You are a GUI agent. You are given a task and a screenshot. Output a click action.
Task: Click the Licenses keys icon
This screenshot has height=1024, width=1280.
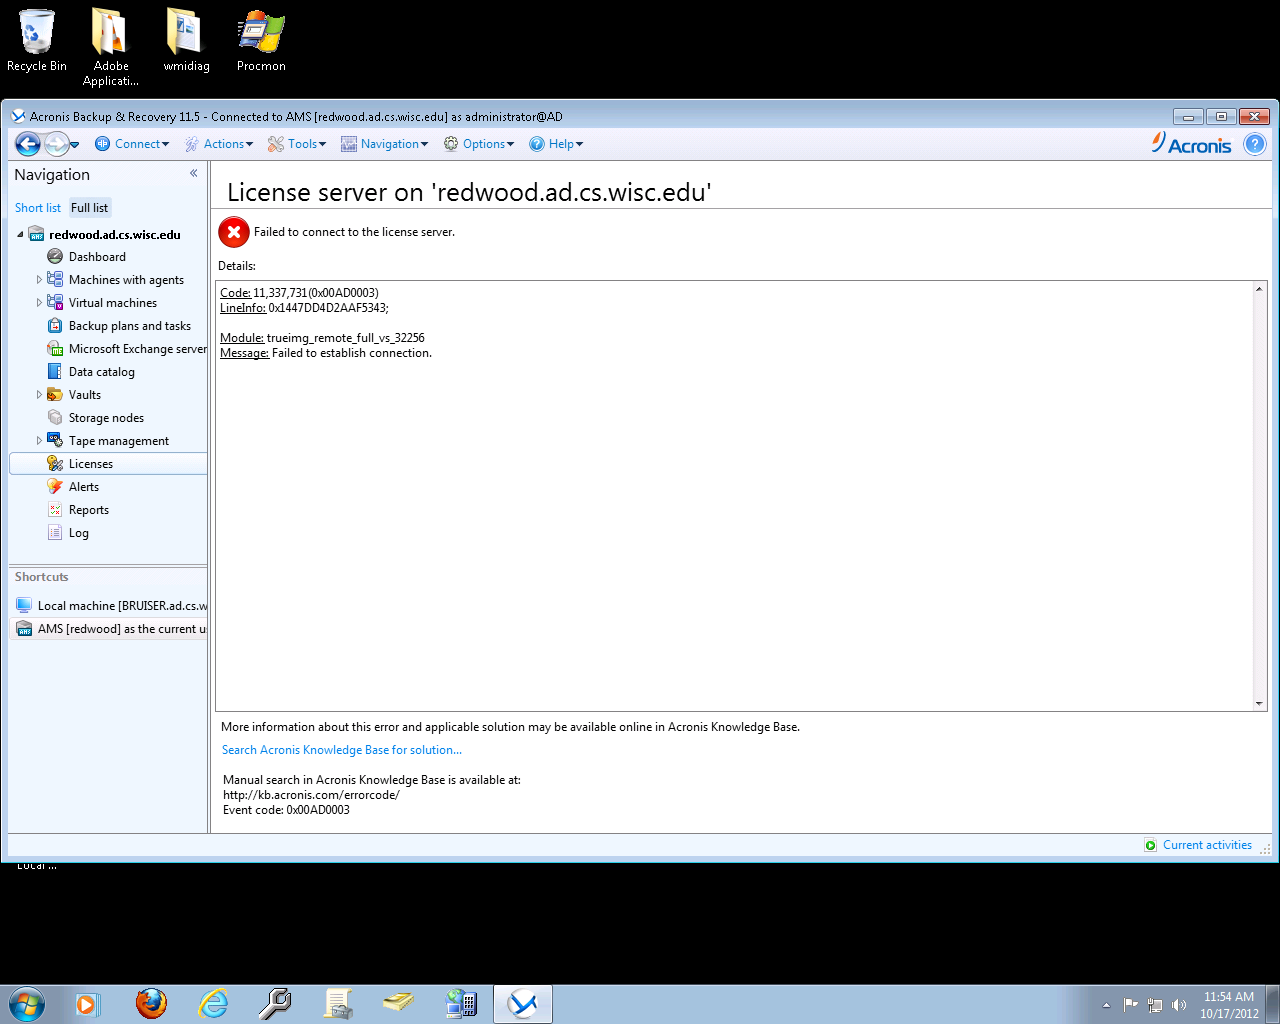click(55, 464)
